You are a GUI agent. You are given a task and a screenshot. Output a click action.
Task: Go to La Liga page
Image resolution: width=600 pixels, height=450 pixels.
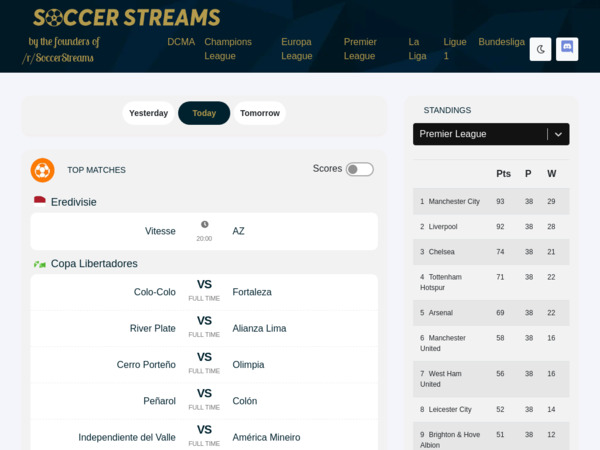coord(417,49)
